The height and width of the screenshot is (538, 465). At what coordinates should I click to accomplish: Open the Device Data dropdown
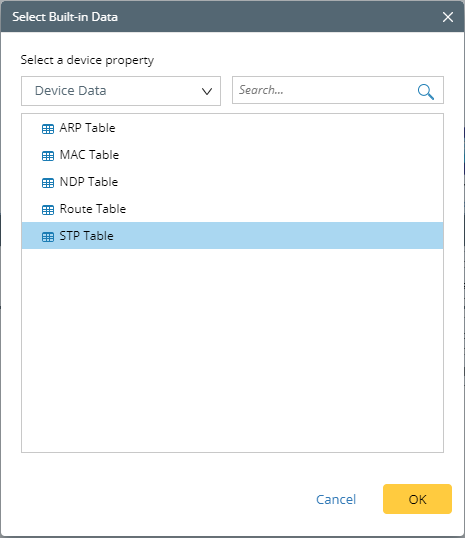pos(121,91)
